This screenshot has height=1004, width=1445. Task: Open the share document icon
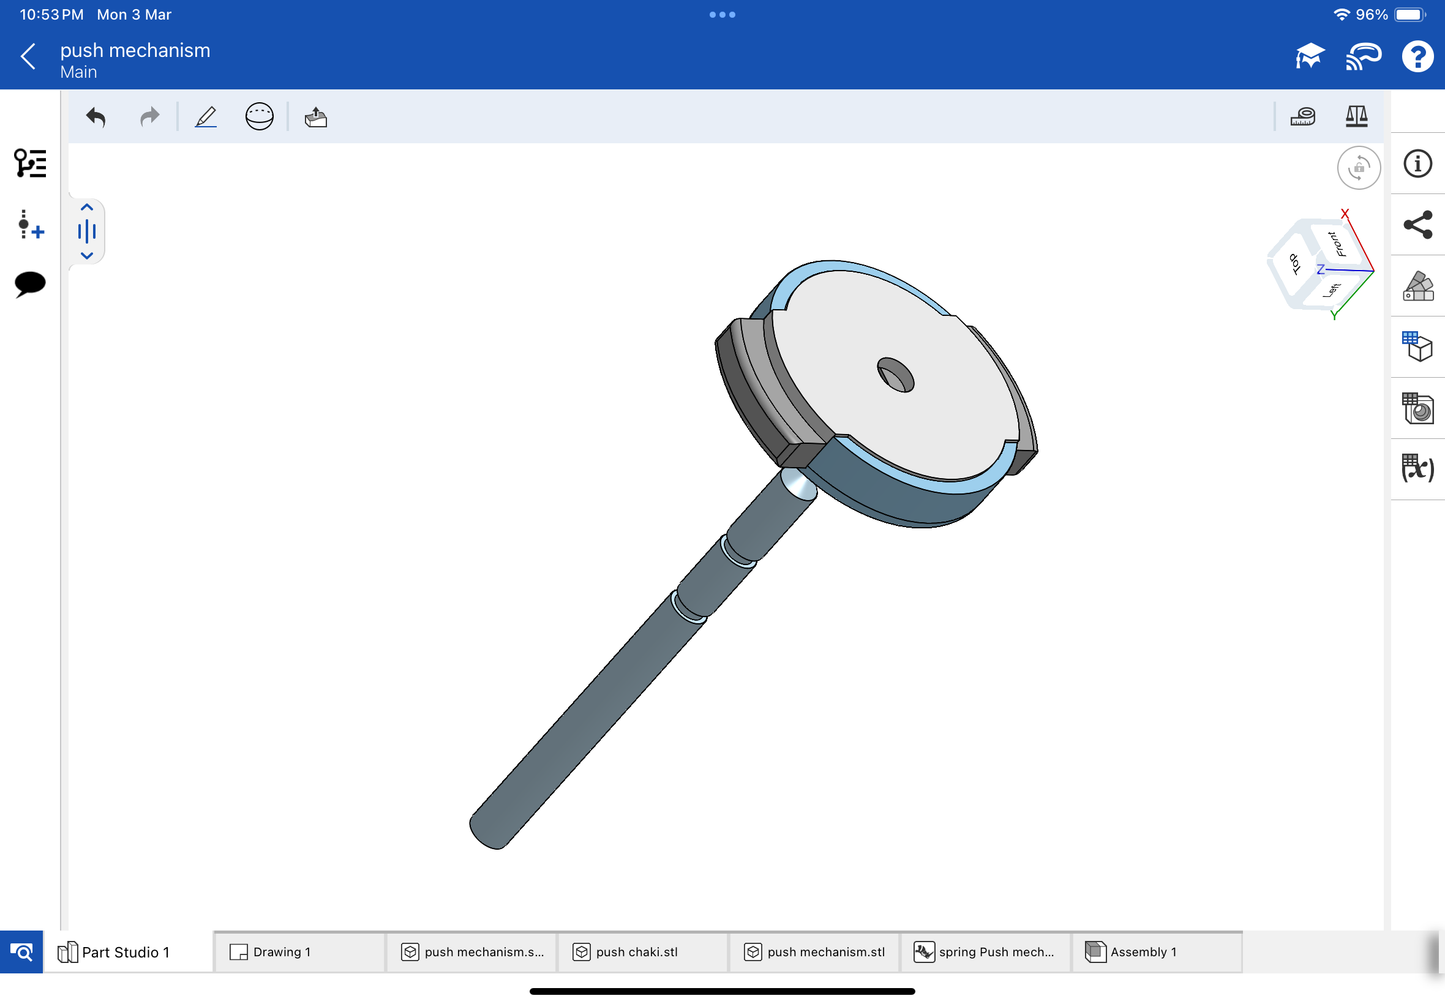tap(1417, 225)
